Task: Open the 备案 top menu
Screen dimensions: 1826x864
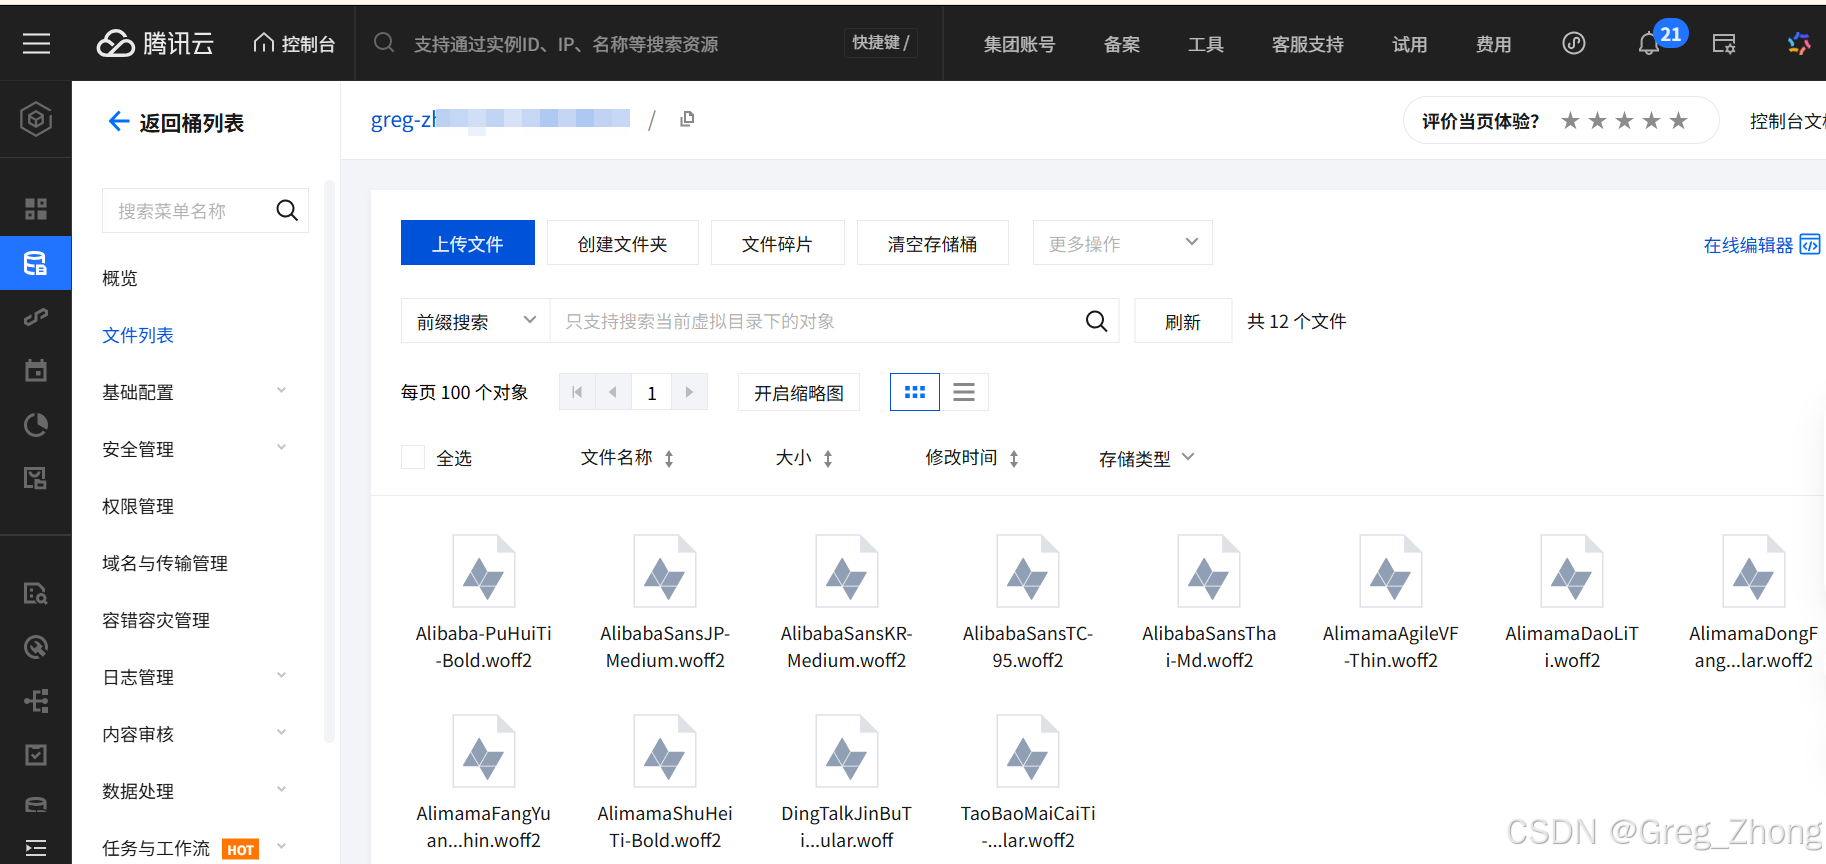Action: click(x=1122, y=44)
